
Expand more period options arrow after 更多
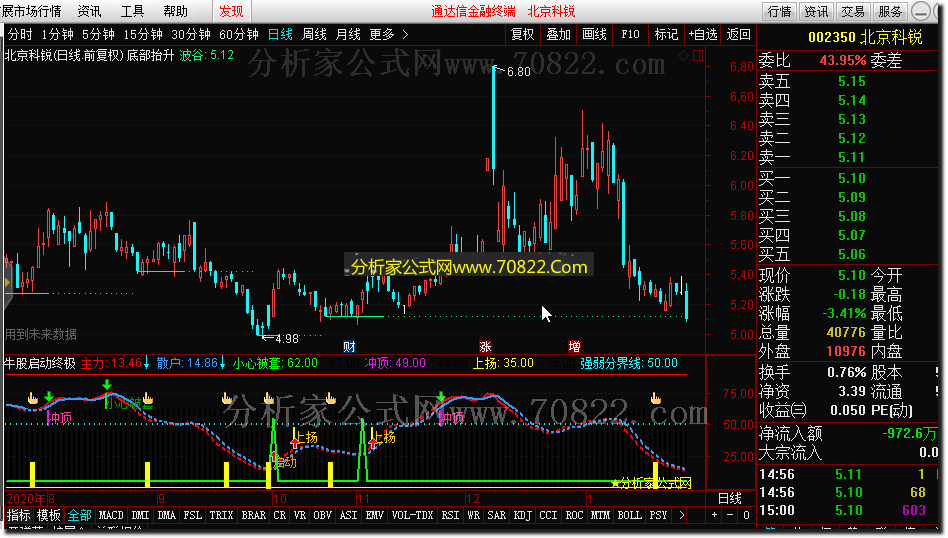[405, 34]
